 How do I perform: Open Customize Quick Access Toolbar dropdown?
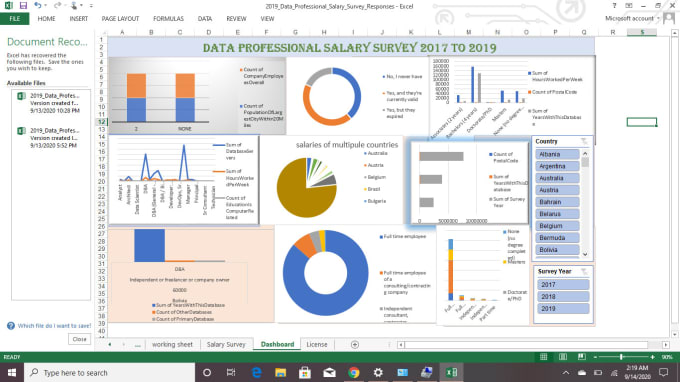(x=91, y=6)
